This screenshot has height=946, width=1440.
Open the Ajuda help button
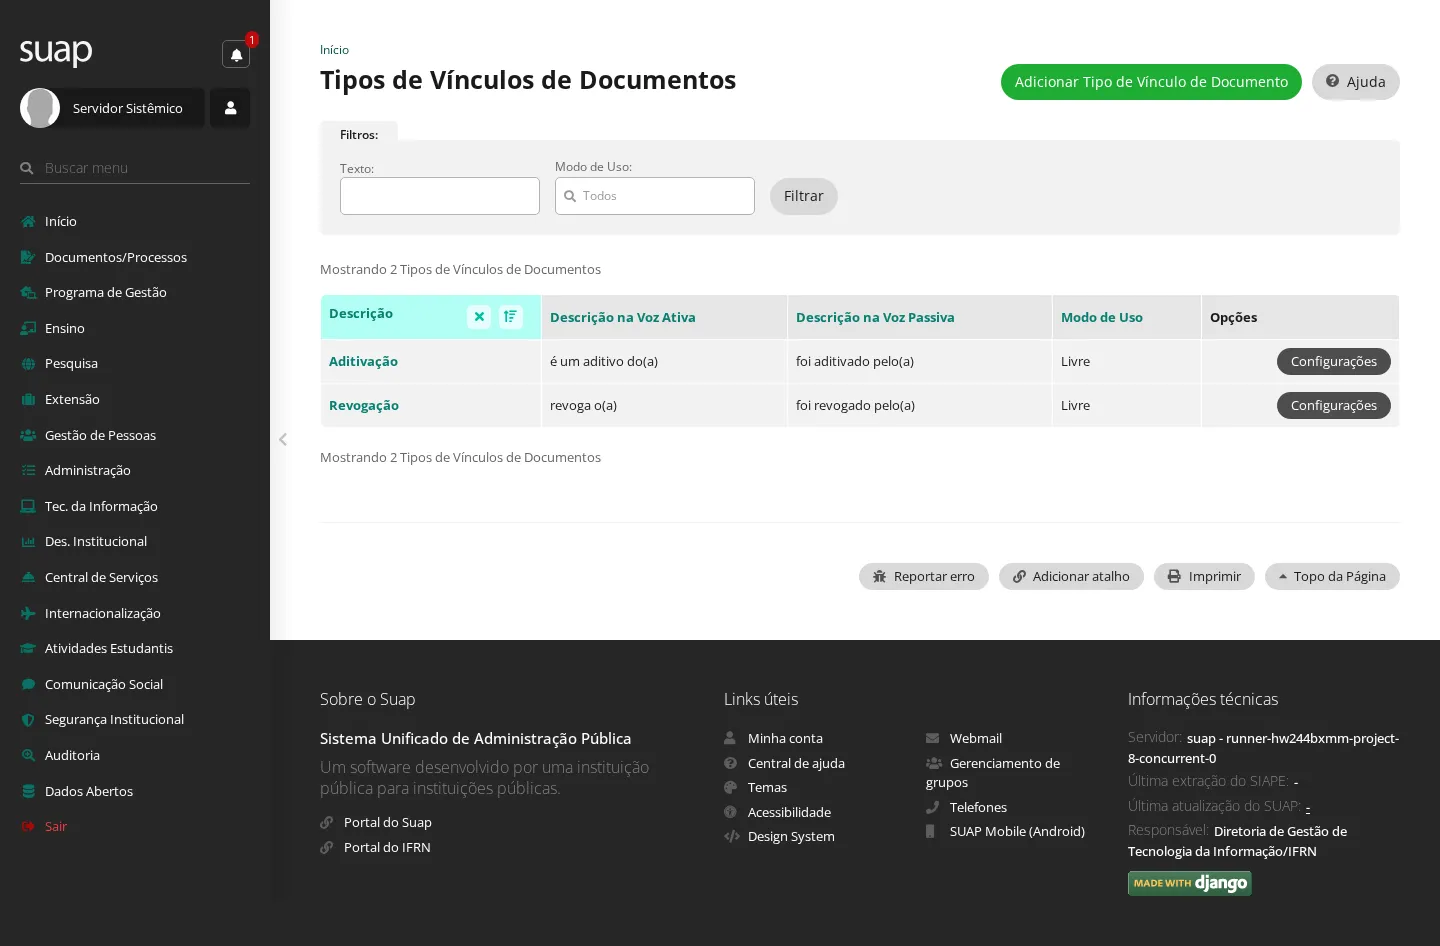click(x=1356, y=82)
